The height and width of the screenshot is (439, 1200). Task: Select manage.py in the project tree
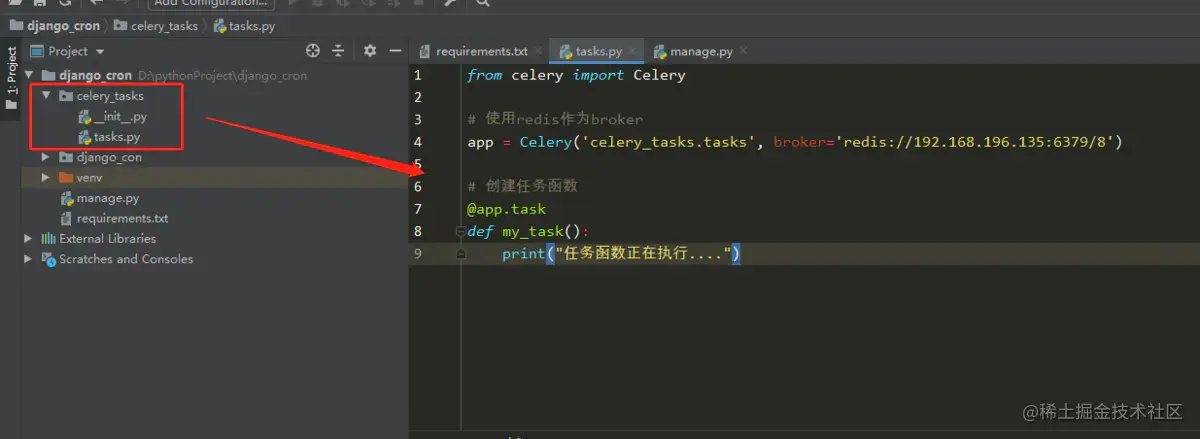pyautogui.click(x=108, y=198)
